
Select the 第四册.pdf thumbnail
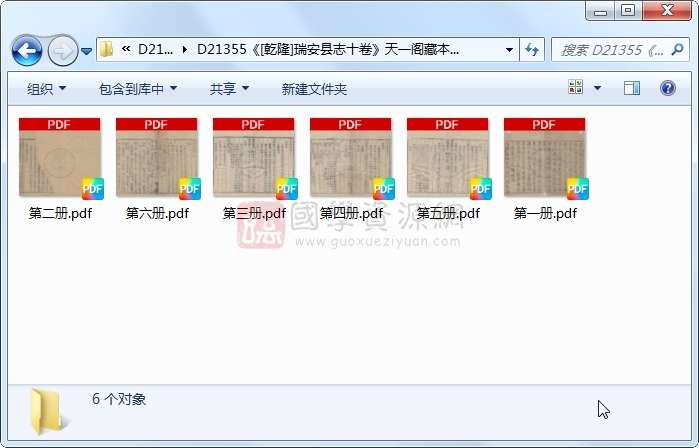350,157
